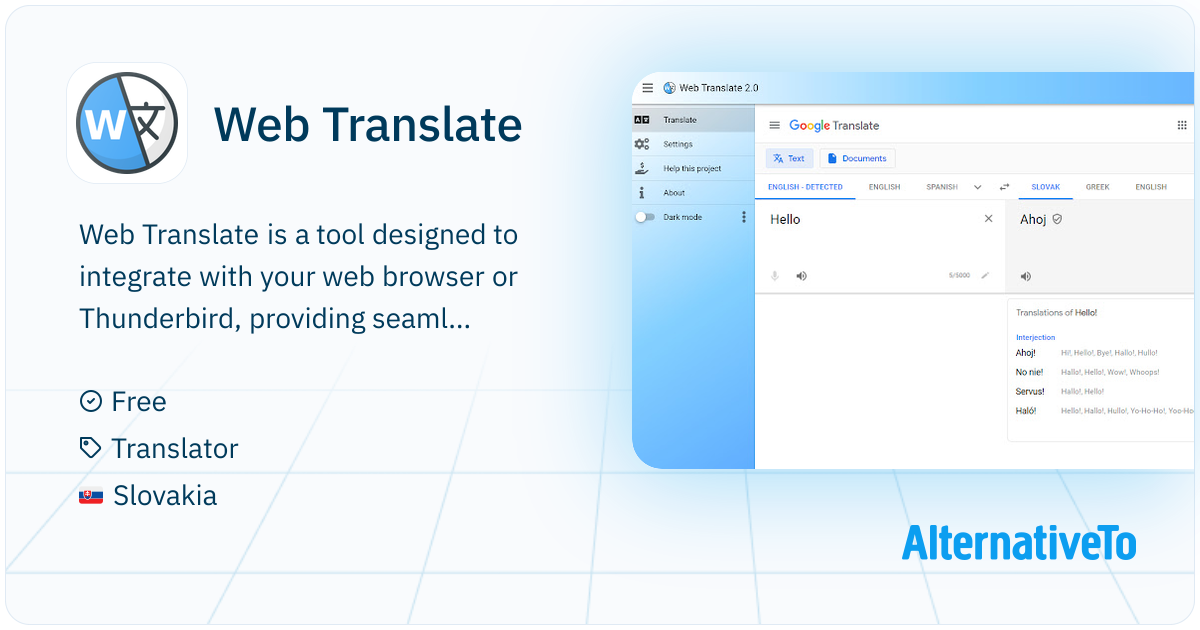This screenshot has width=1200, height=630.
Task: Click the Settings gears icon
Action: [642, 144]
